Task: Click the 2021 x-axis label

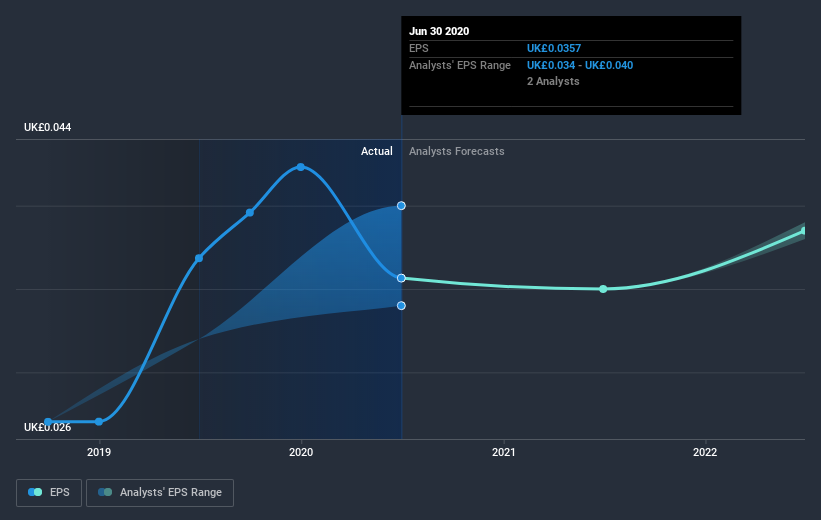Action: click(504, 452)
